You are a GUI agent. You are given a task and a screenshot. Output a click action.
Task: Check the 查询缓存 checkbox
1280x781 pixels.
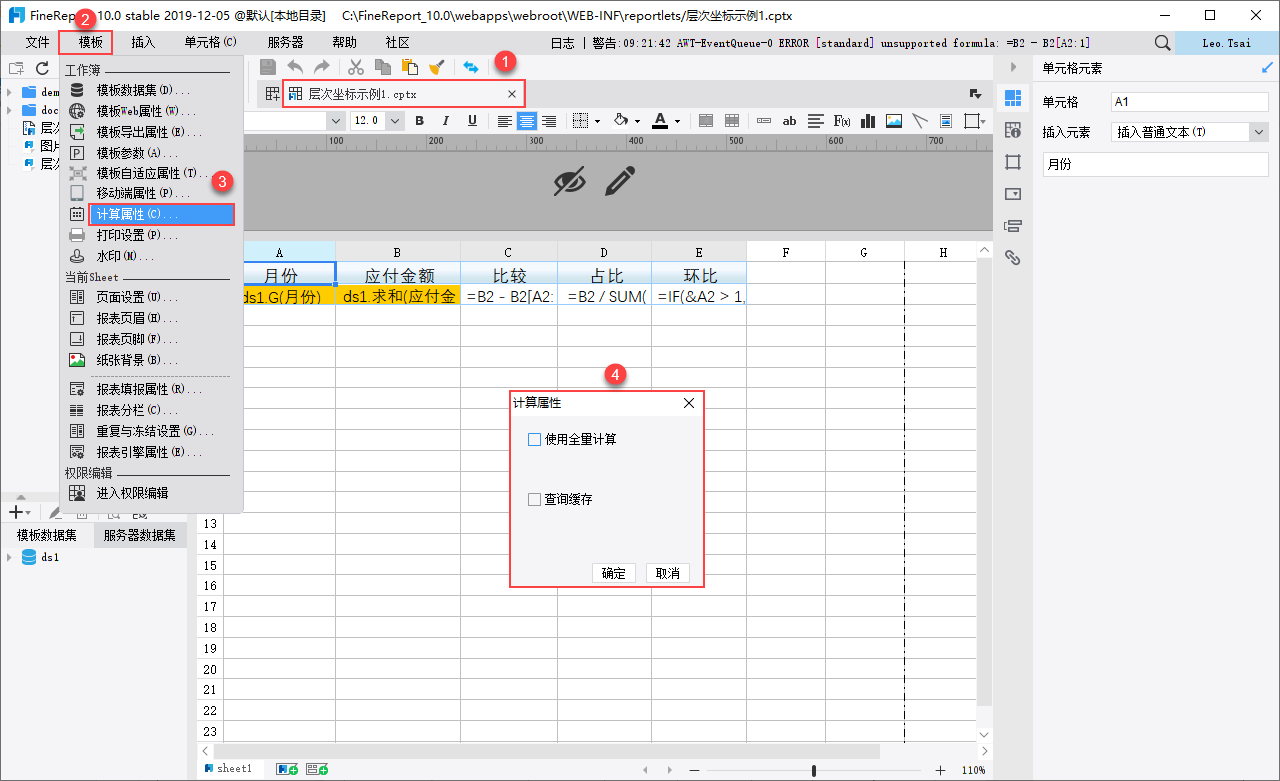534,499
